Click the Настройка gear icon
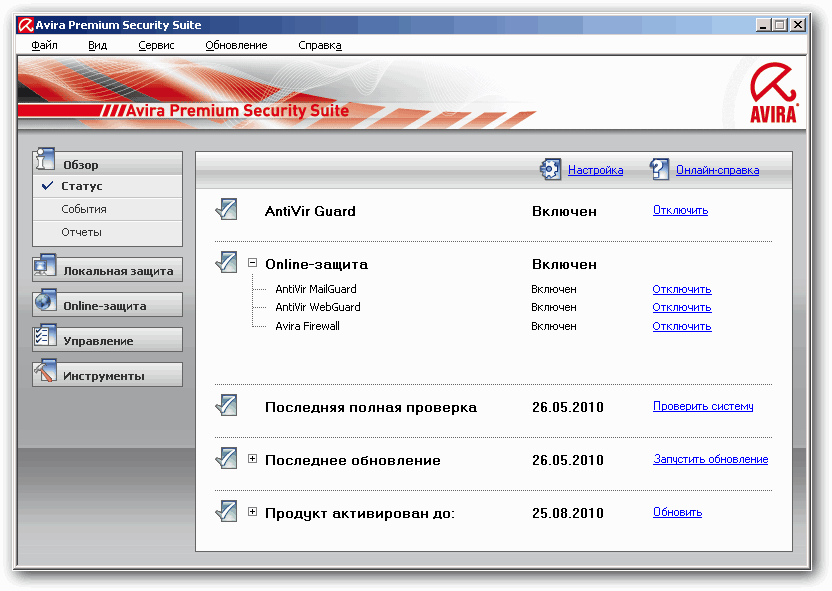 (x=550, y=169)
